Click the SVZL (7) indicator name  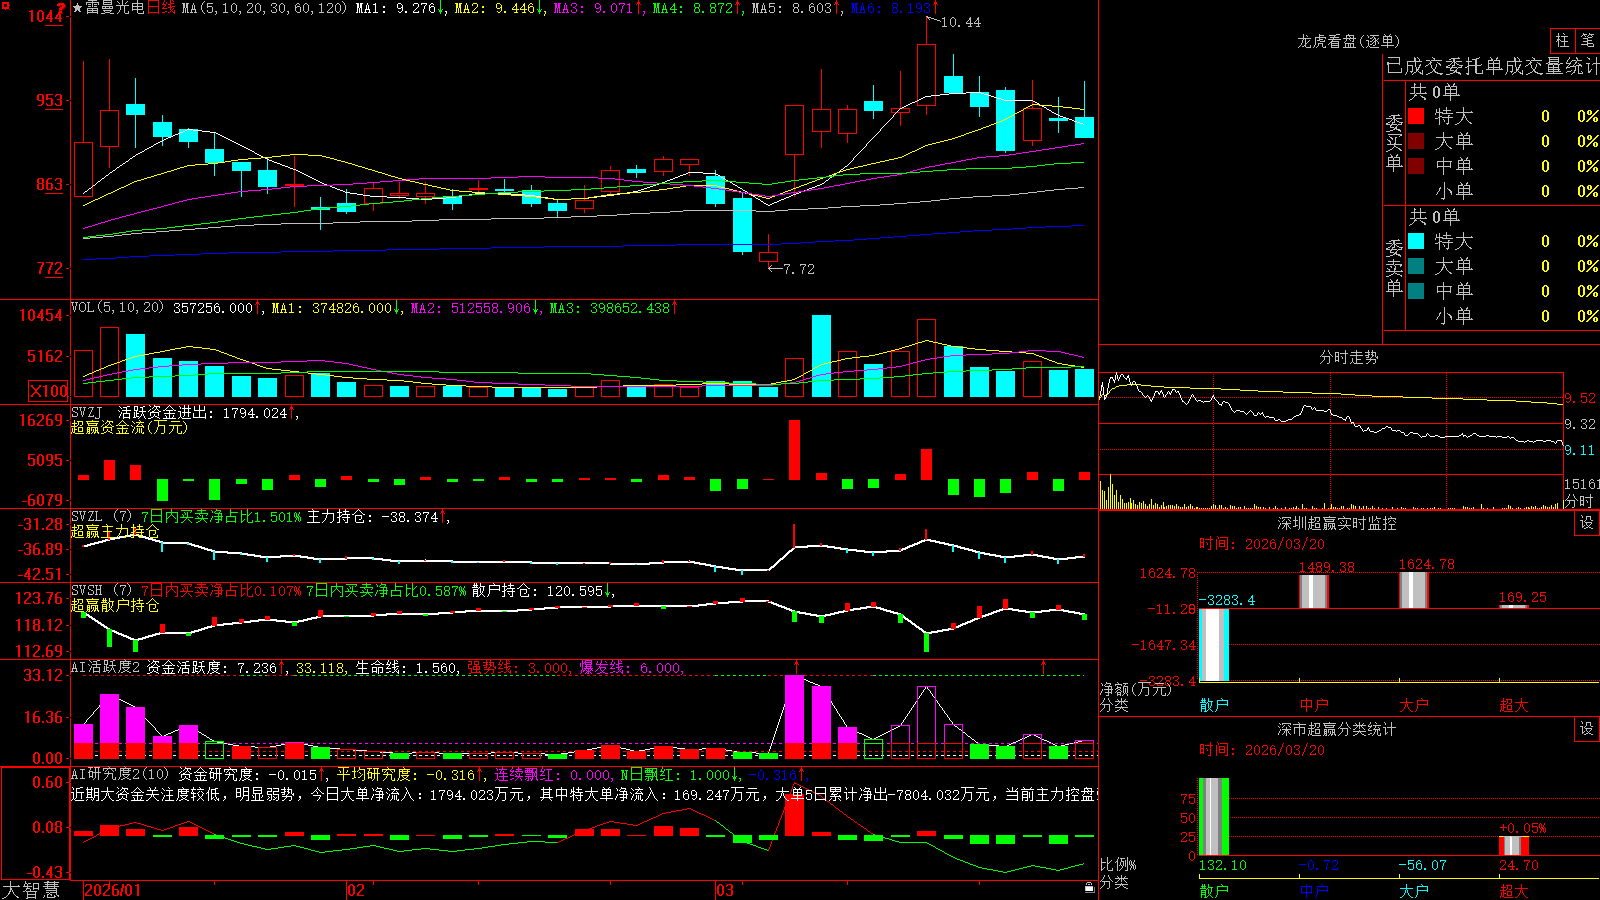[x=101, y=517]
